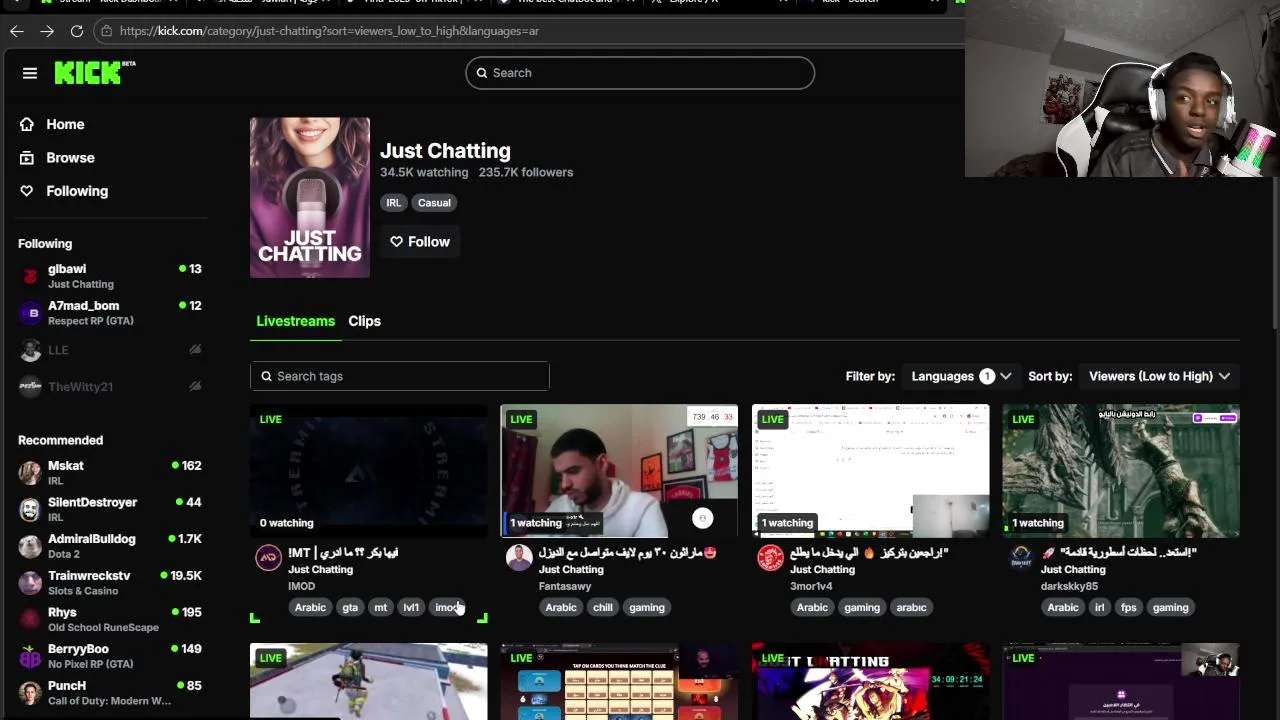This screenshot has height=720, width=1280.
Task: Focus the top Search field
Action: coord(640,73)
